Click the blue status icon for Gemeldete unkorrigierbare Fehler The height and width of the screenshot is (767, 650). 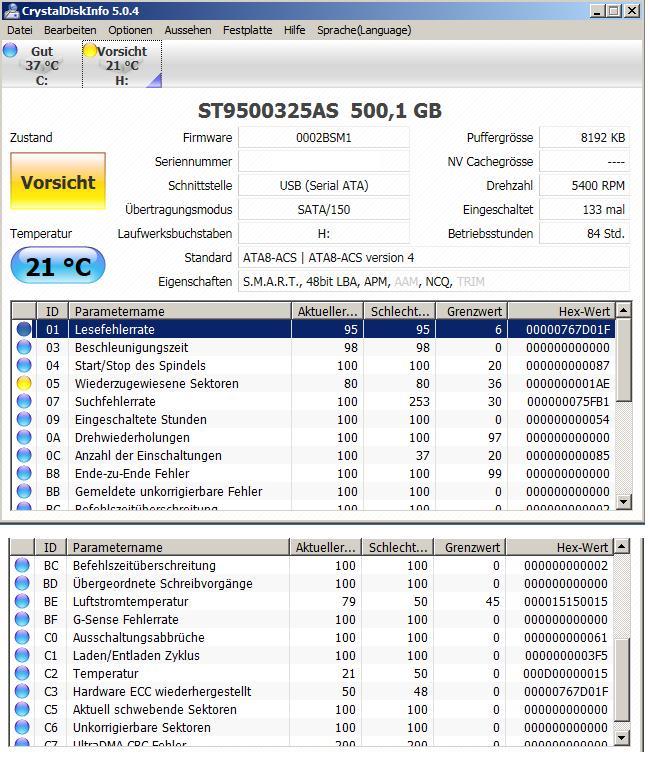(x=24, y=492)
